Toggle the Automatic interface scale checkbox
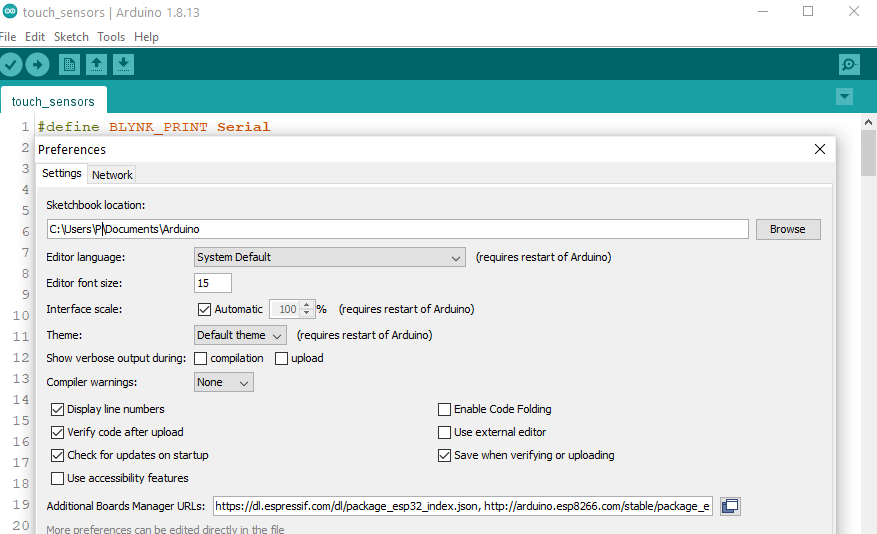The image size is (877, 534). 204,309
